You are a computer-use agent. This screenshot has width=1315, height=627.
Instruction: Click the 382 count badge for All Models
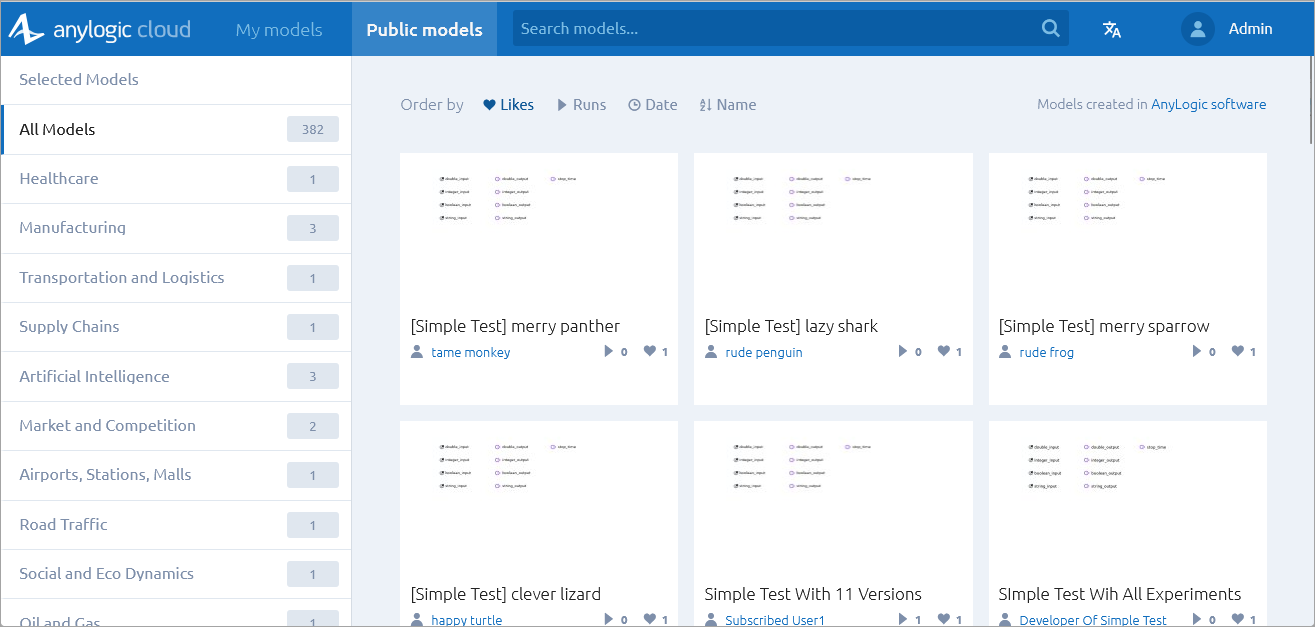[313, 129]
